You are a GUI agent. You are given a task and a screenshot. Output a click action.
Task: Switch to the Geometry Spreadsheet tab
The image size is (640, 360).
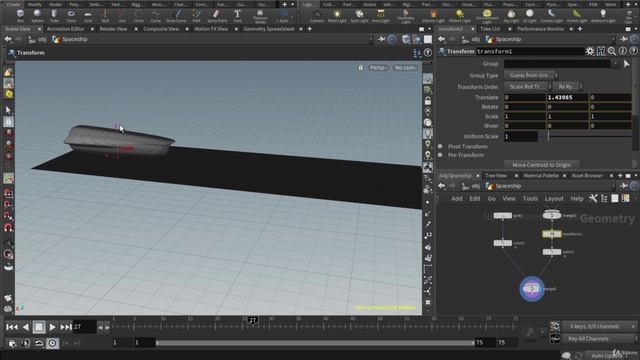(269, 29)
